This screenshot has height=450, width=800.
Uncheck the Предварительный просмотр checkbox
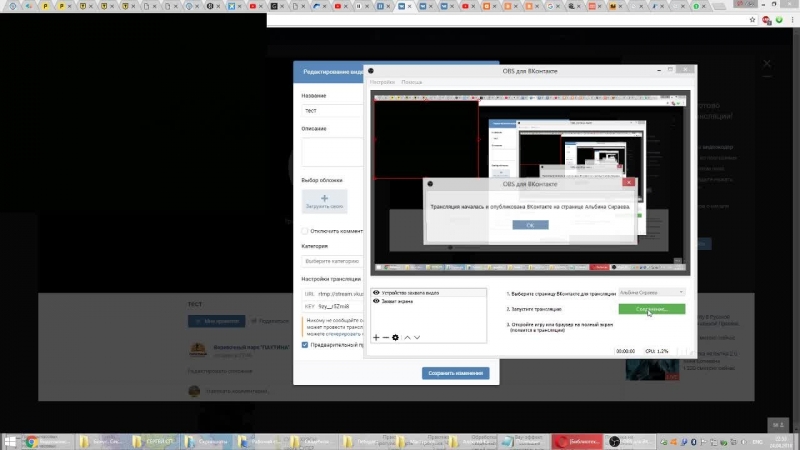(305, 345)
